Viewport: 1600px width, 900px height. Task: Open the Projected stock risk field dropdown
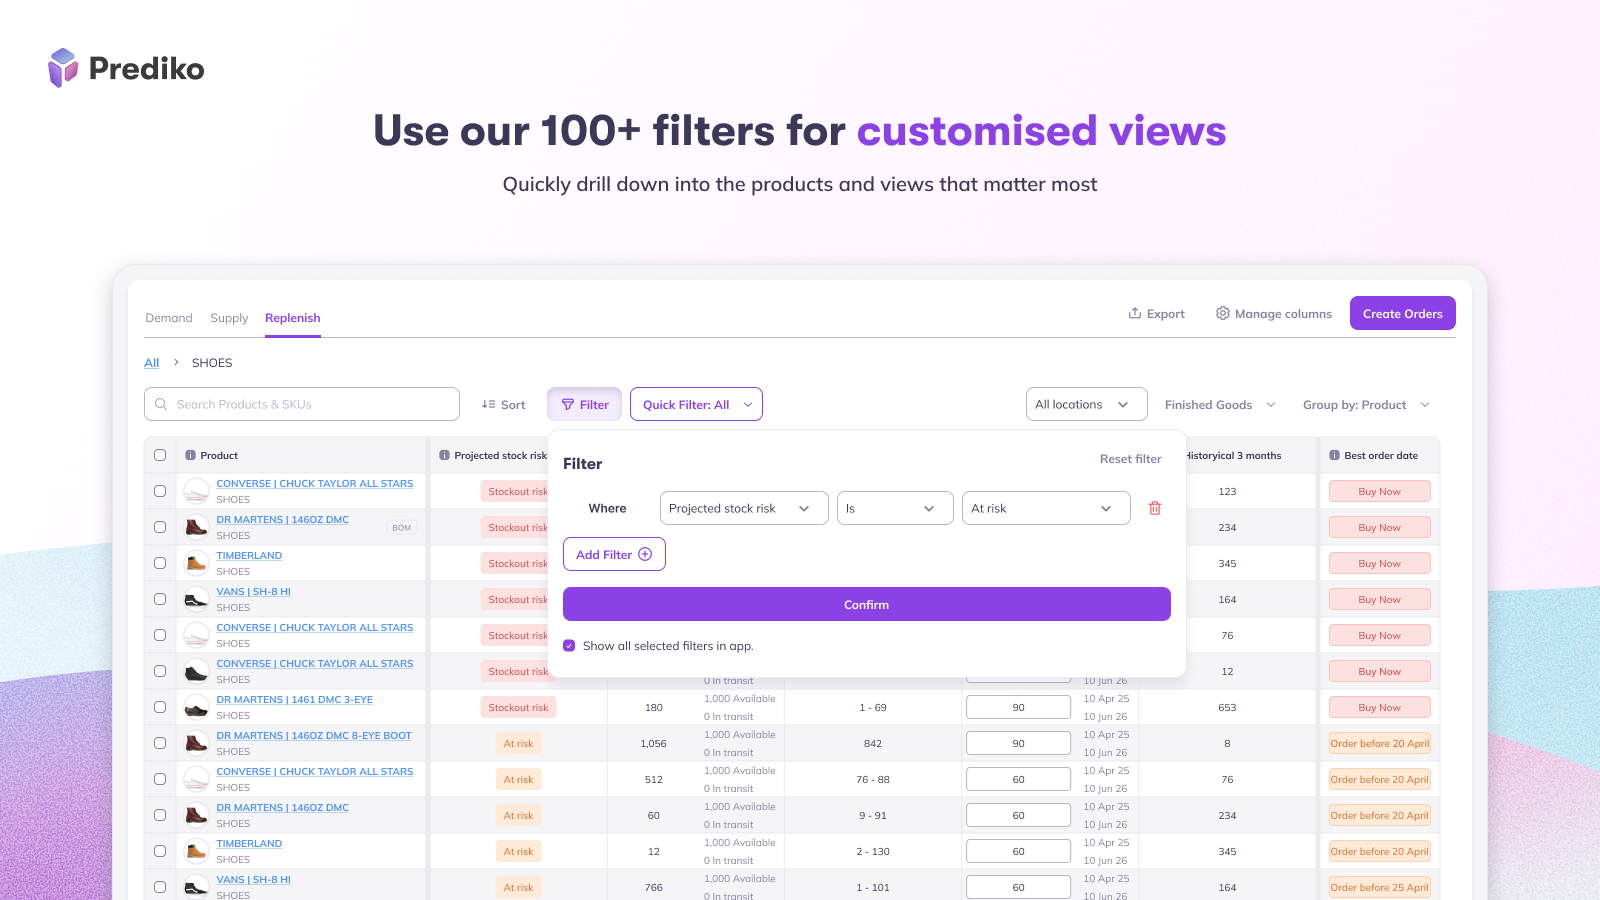[744, 508]
